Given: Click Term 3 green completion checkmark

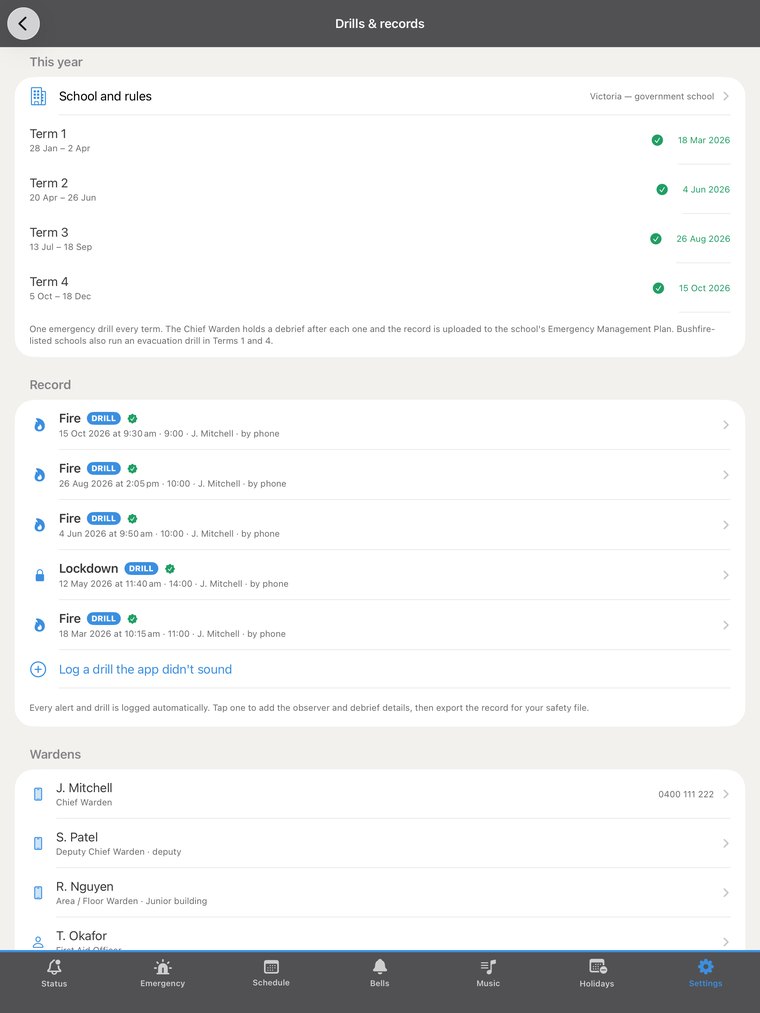Looking at the screenshot, I should click(x=656, y=239).
